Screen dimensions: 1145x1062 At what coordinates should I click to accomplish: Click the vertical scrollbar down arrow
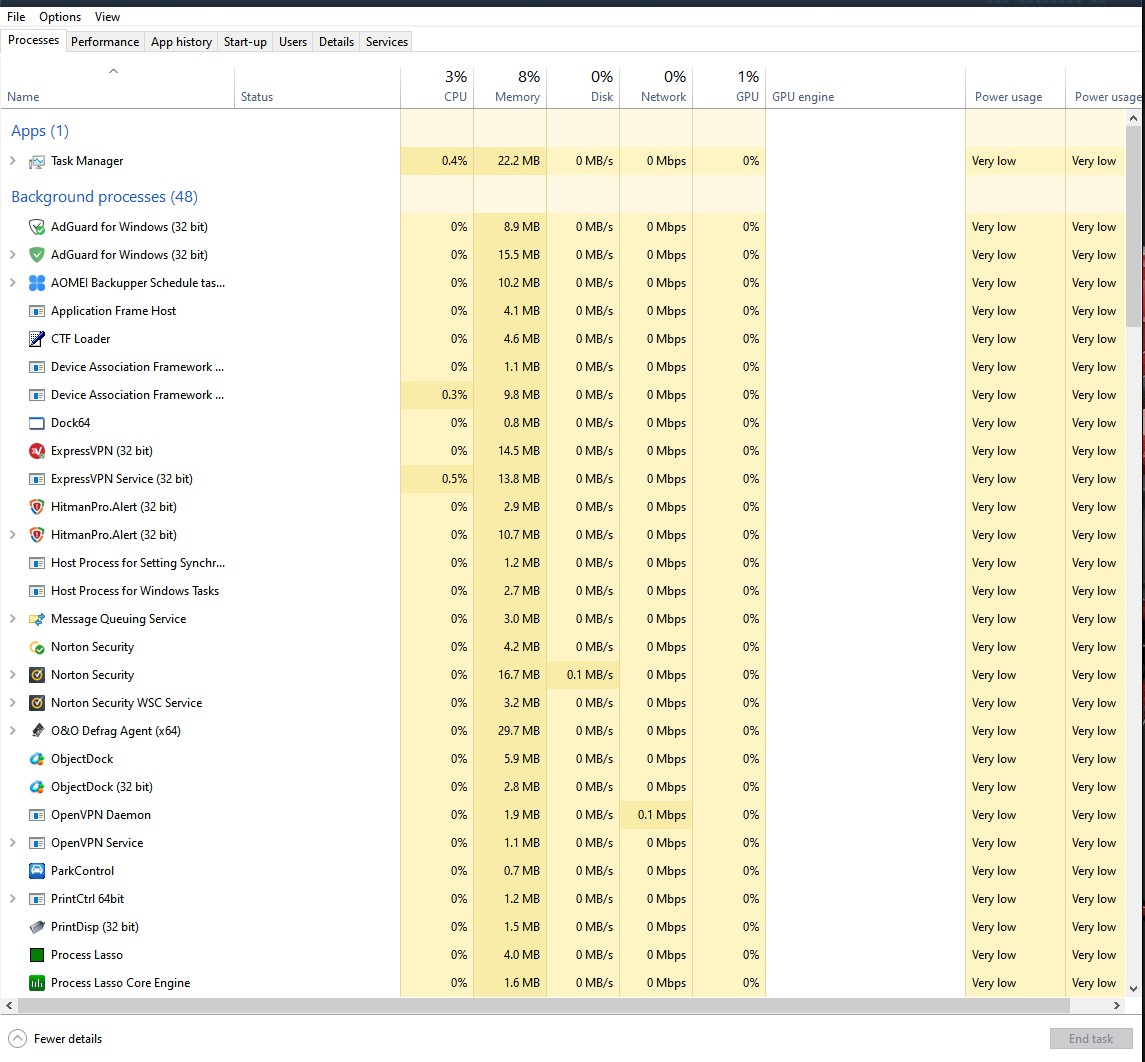click(x=1133, y=988)
